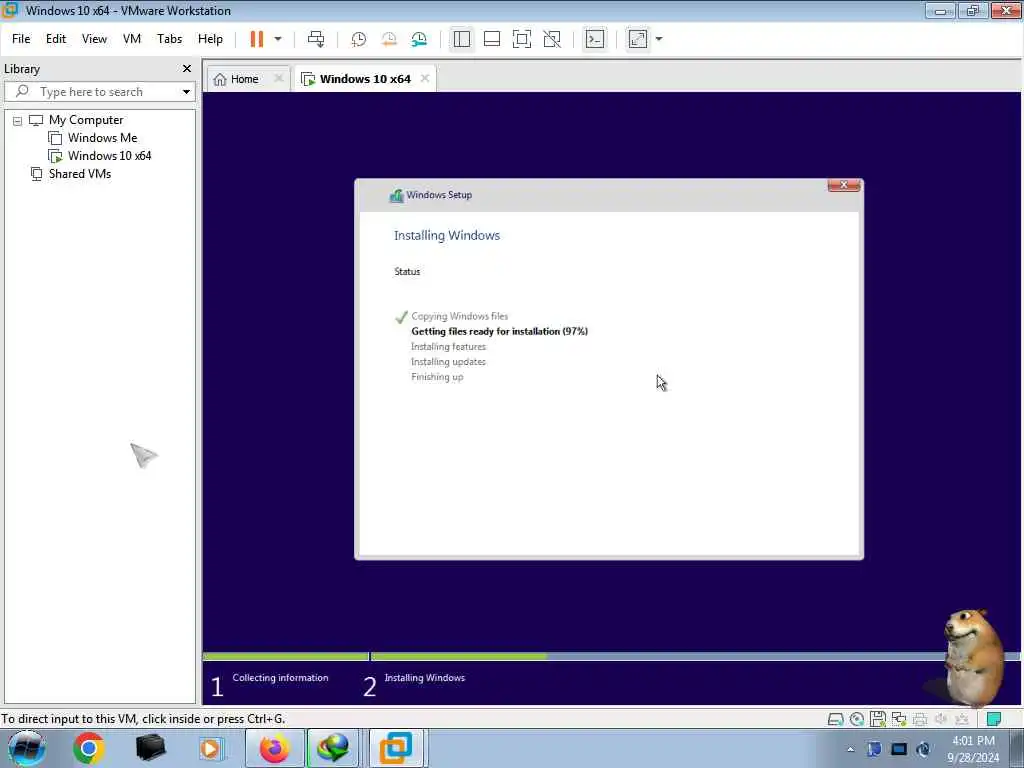Show hidden system tray icons
Viewport: 1024px width, 768px height.
(850, 750)
